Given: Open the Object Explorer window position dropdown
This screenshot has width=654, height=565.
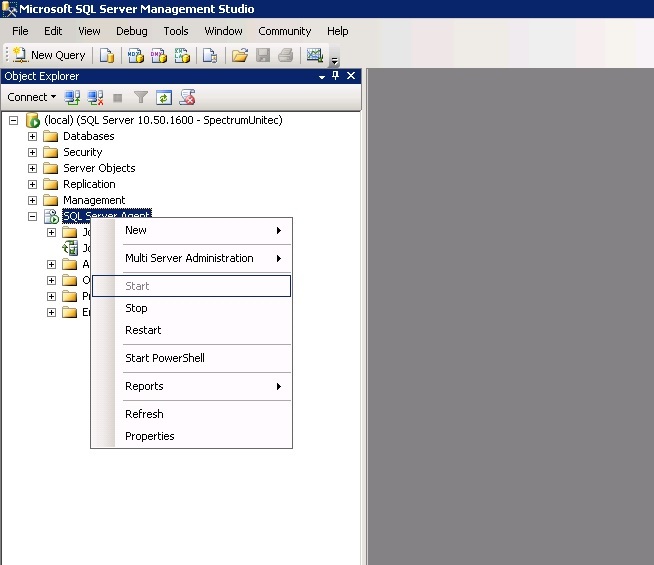Looking at the screenshot, I should [x=322, y=77].
